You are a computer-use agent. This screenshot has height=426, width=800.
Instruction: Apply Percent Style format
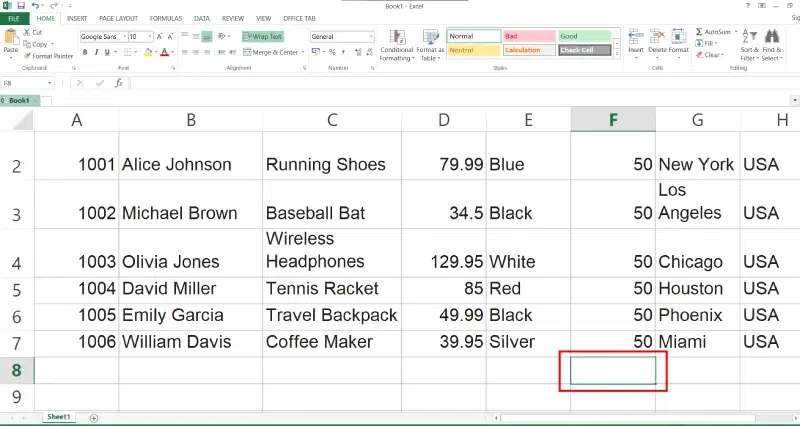click(x=332, y=52)
